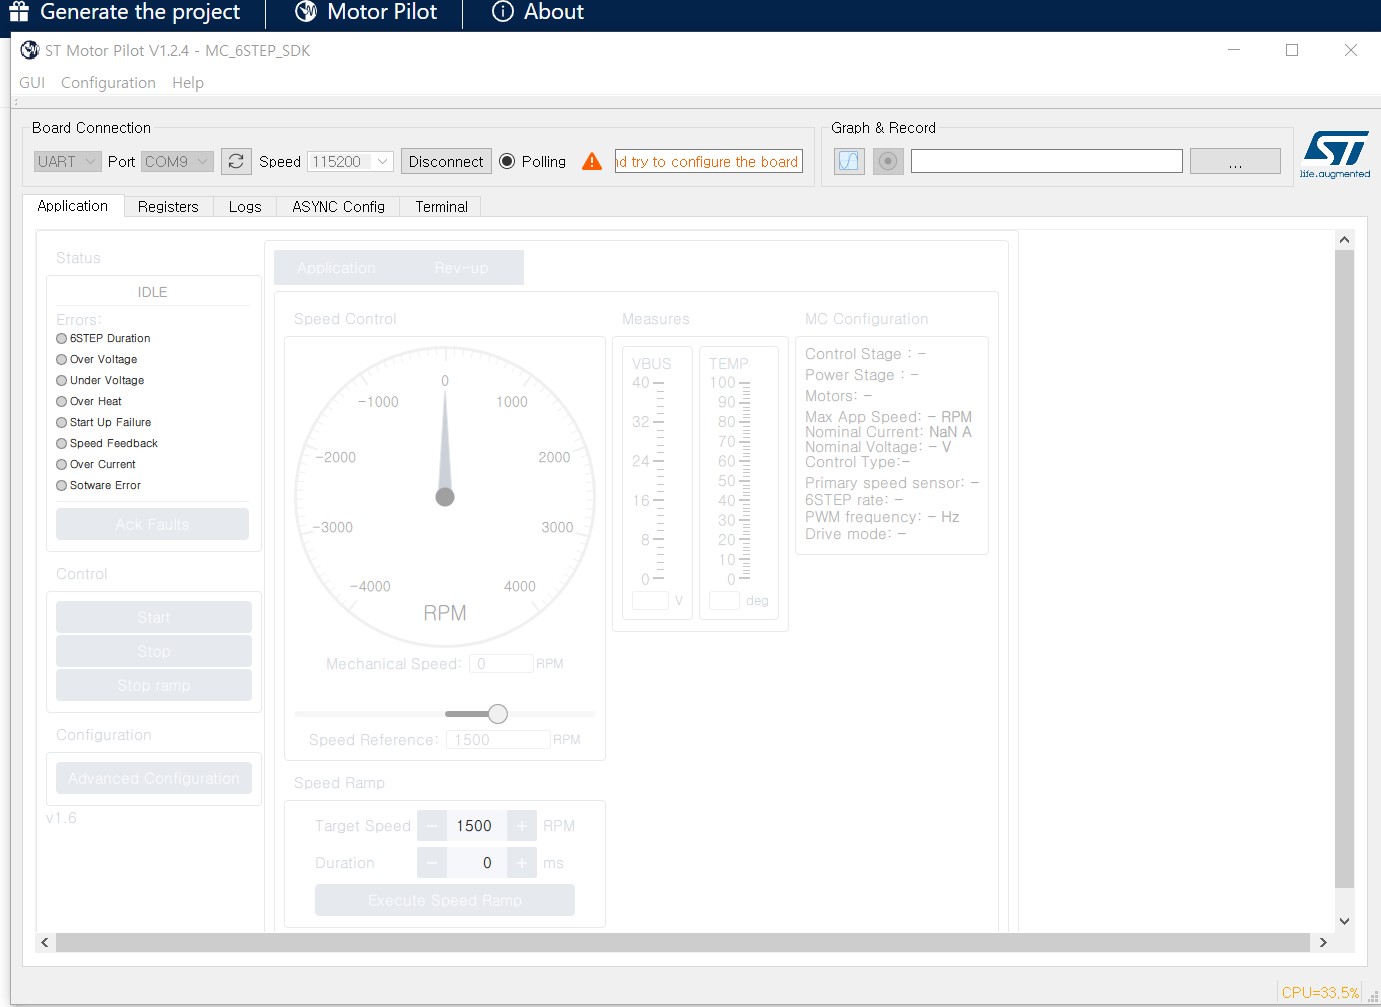Click the ST life.augmented logo

1336,152
